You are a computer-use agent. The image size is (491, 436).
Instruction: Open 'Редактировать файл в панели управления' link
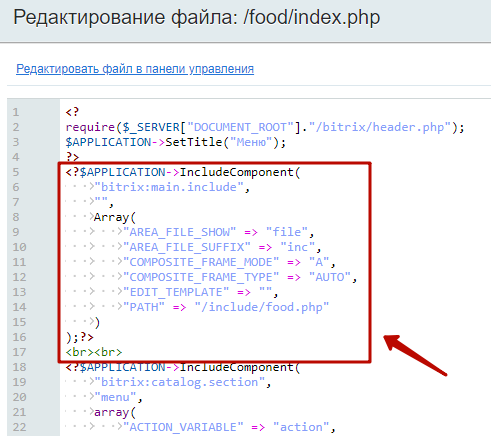[135, 69]
